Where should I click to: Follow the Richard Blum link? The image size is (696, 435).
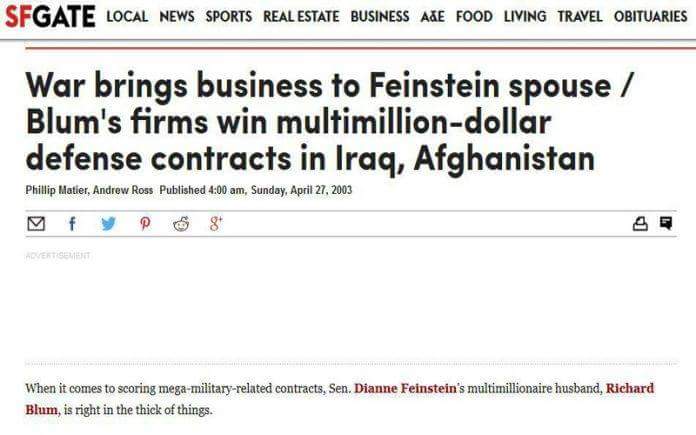(x=630, y=387)
